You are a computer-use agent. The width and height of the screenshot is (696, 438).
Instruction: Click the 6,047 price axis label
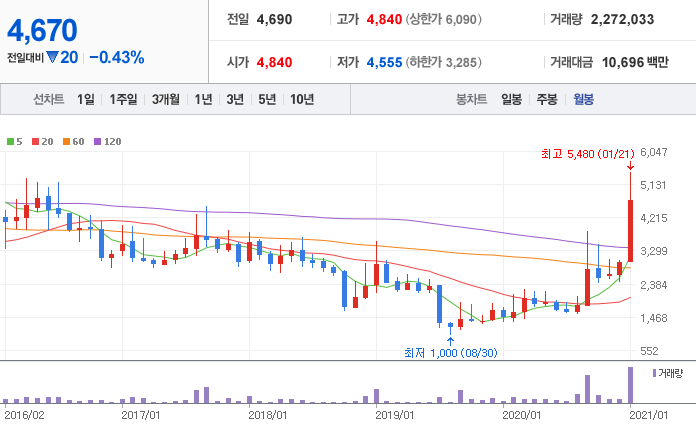(654, 152)
